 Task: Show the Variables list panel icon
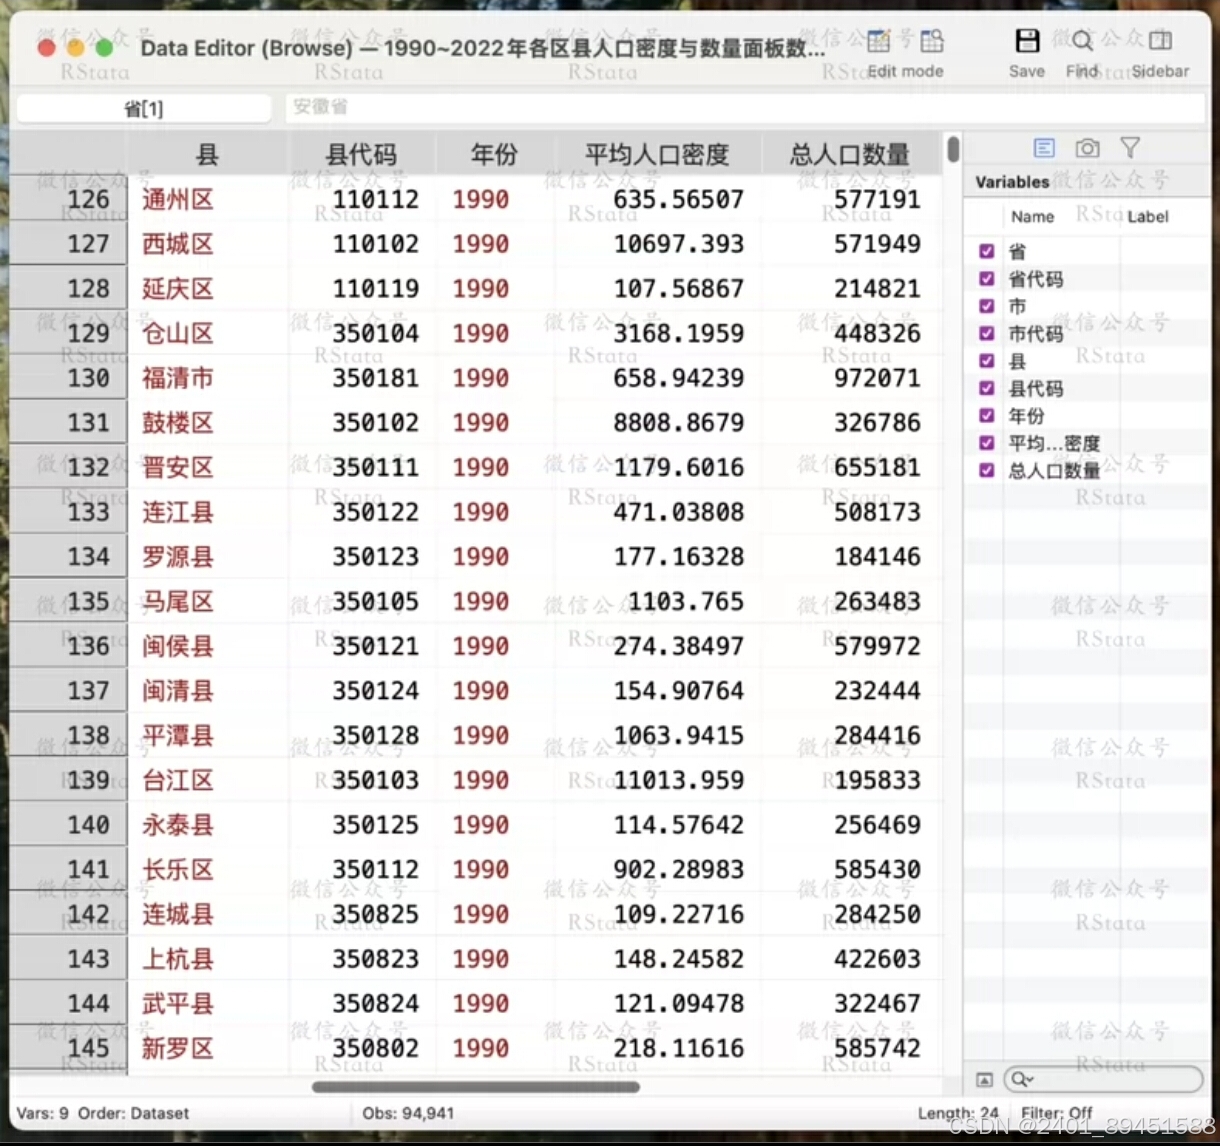(x=1044, y=148)
